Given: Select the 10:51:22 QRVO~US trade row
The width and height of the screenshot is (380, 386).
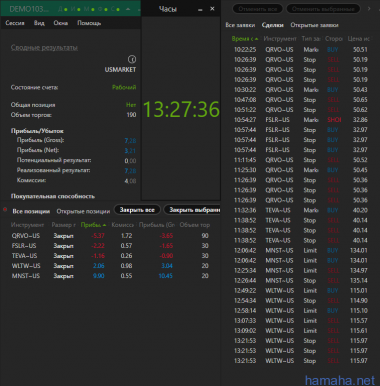Looking at the screenshot, I should 301,110.
